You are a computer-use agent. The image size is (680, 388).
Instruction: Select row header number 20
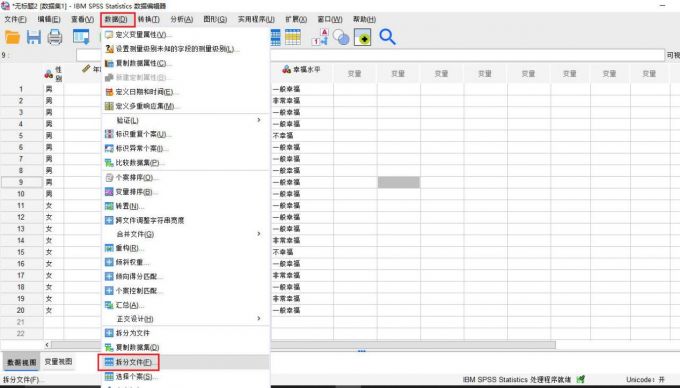click(21, 310)
